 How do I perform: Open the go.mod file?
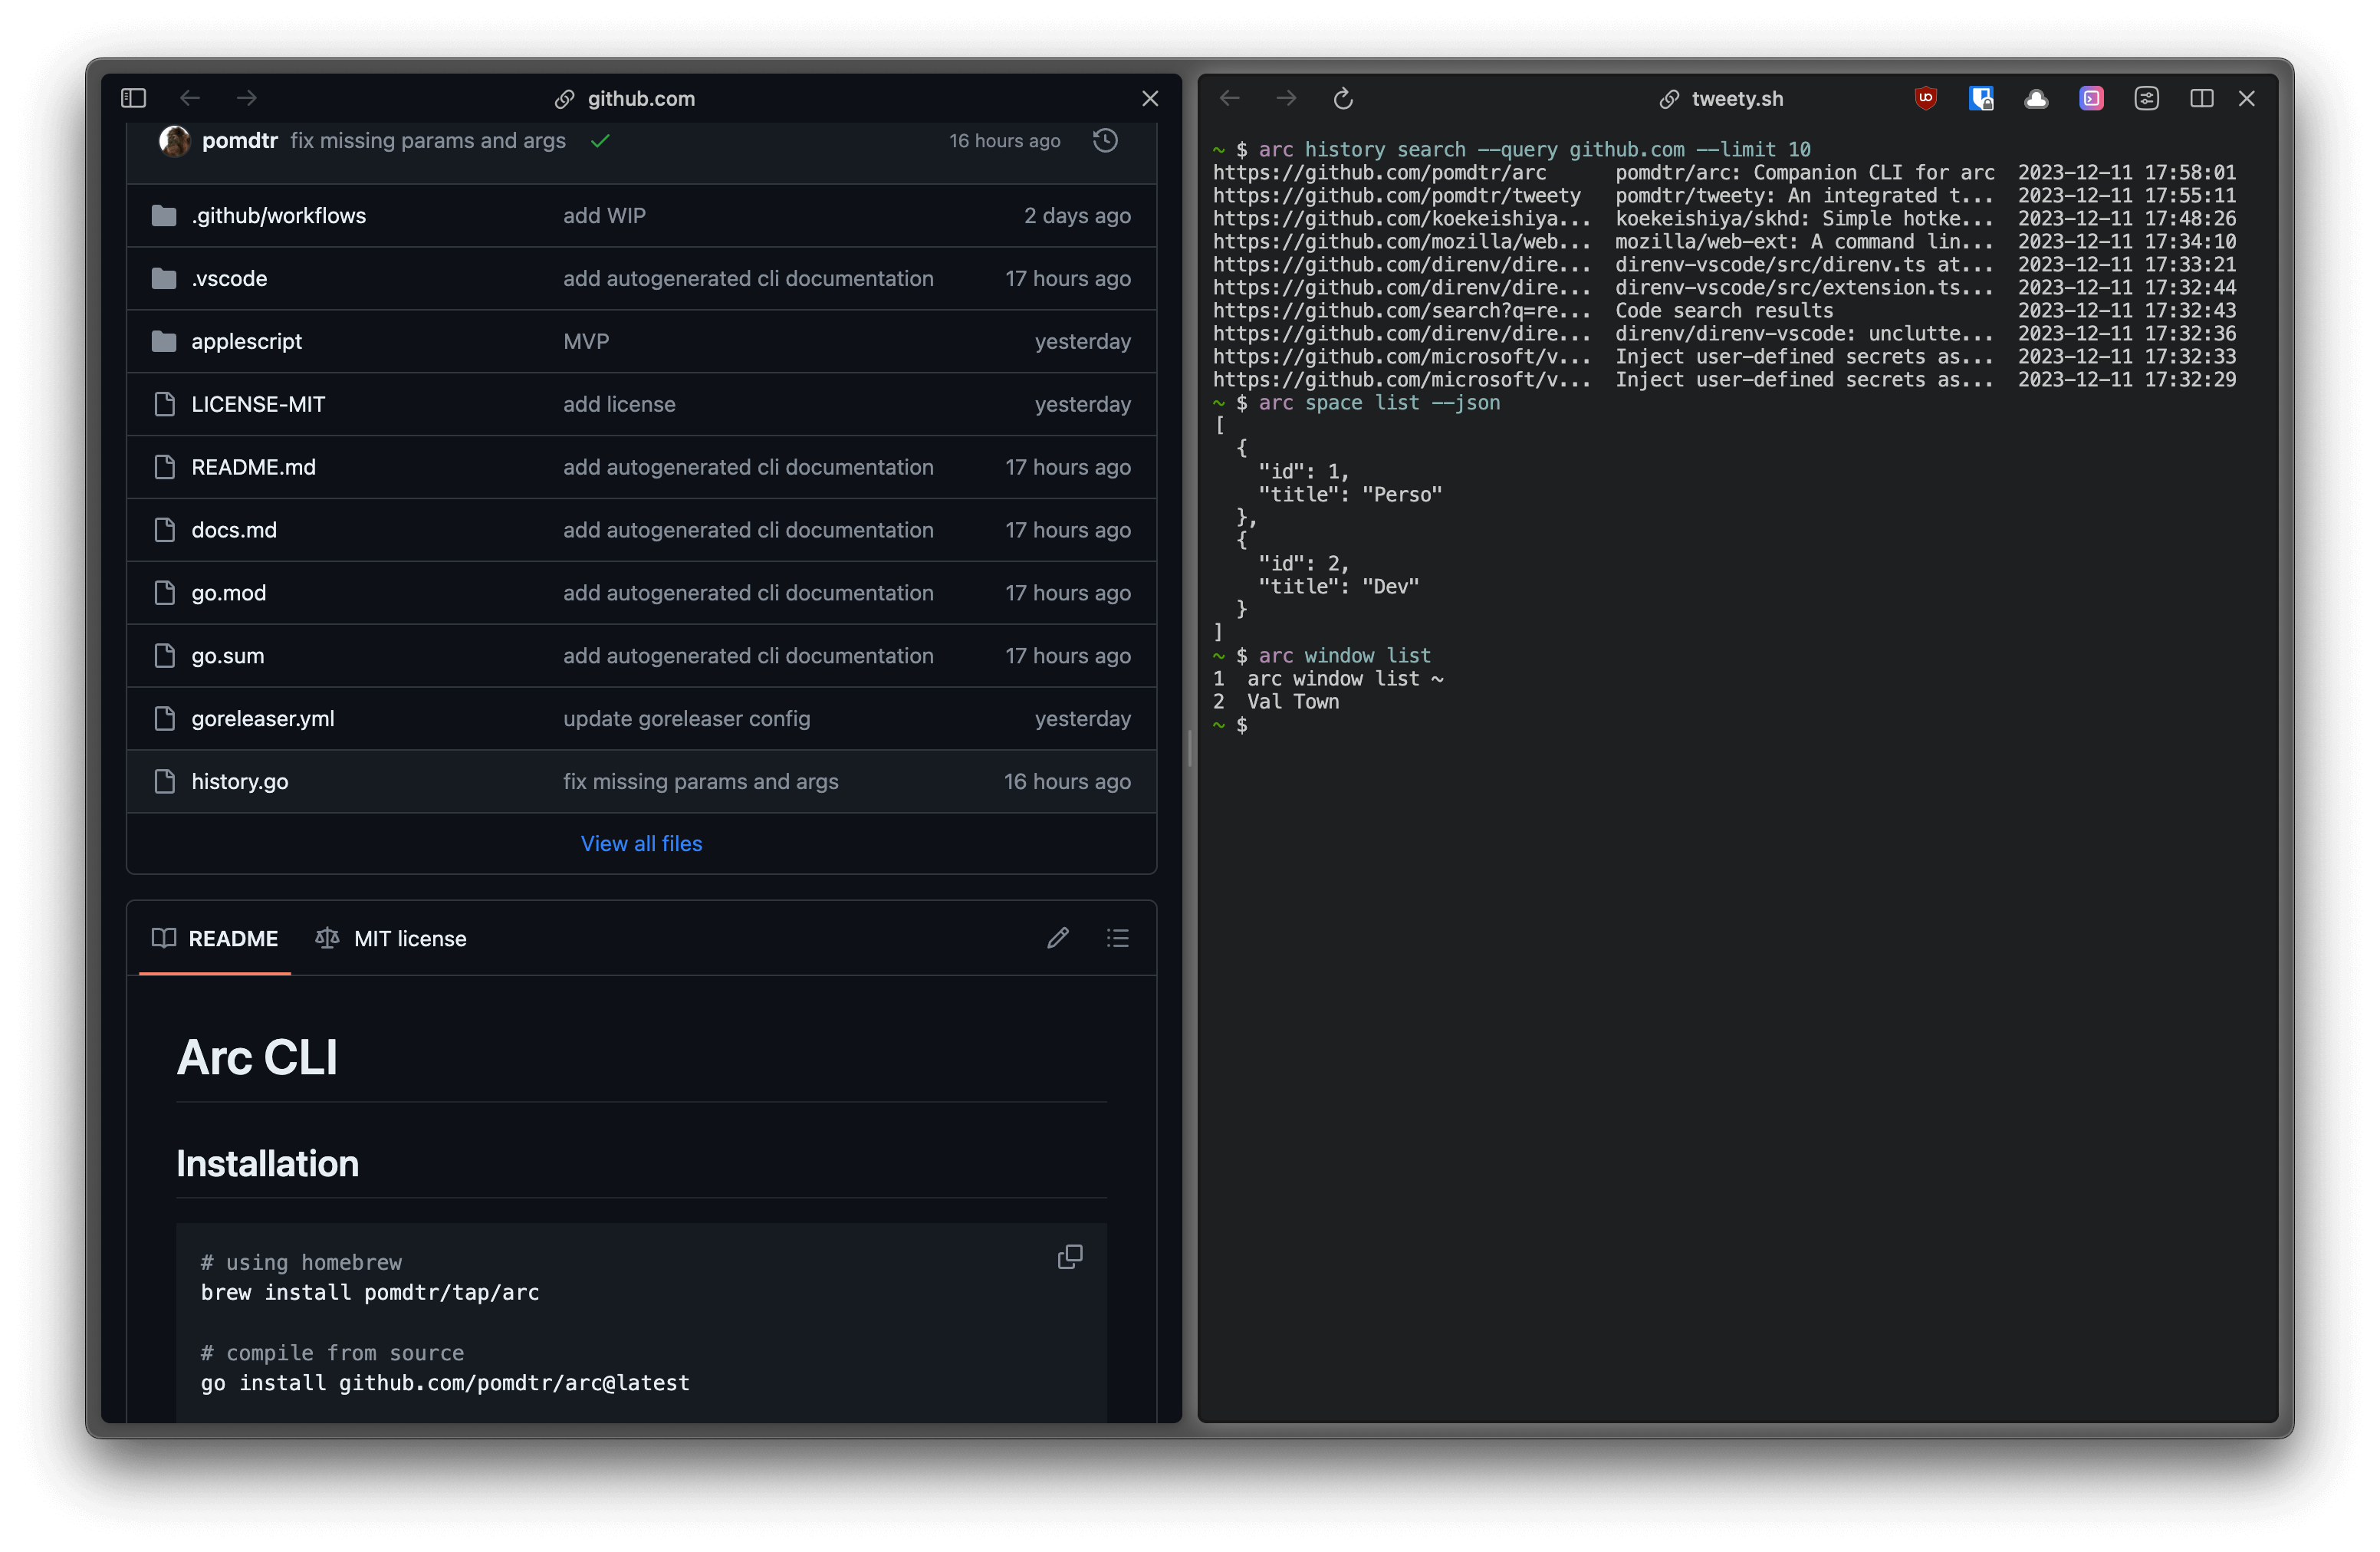click(229, 593)
